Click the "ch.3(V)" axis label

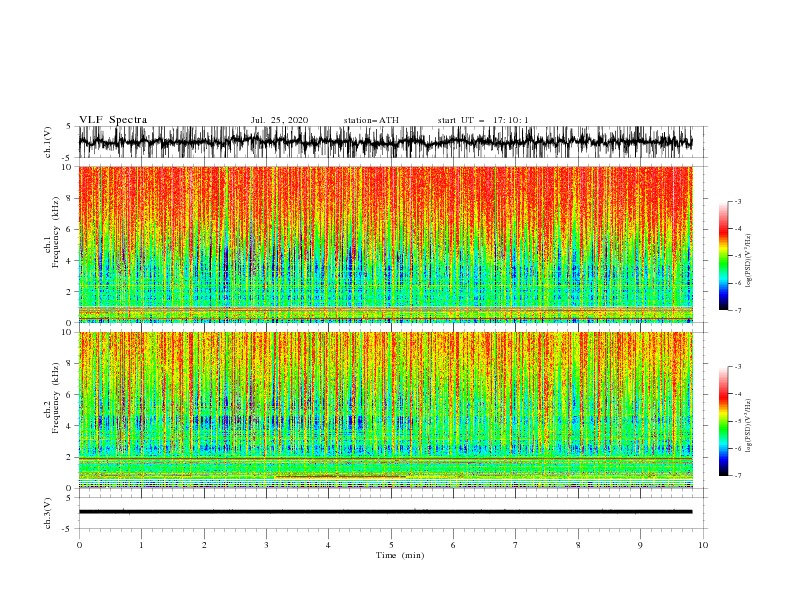pos(48,513)
